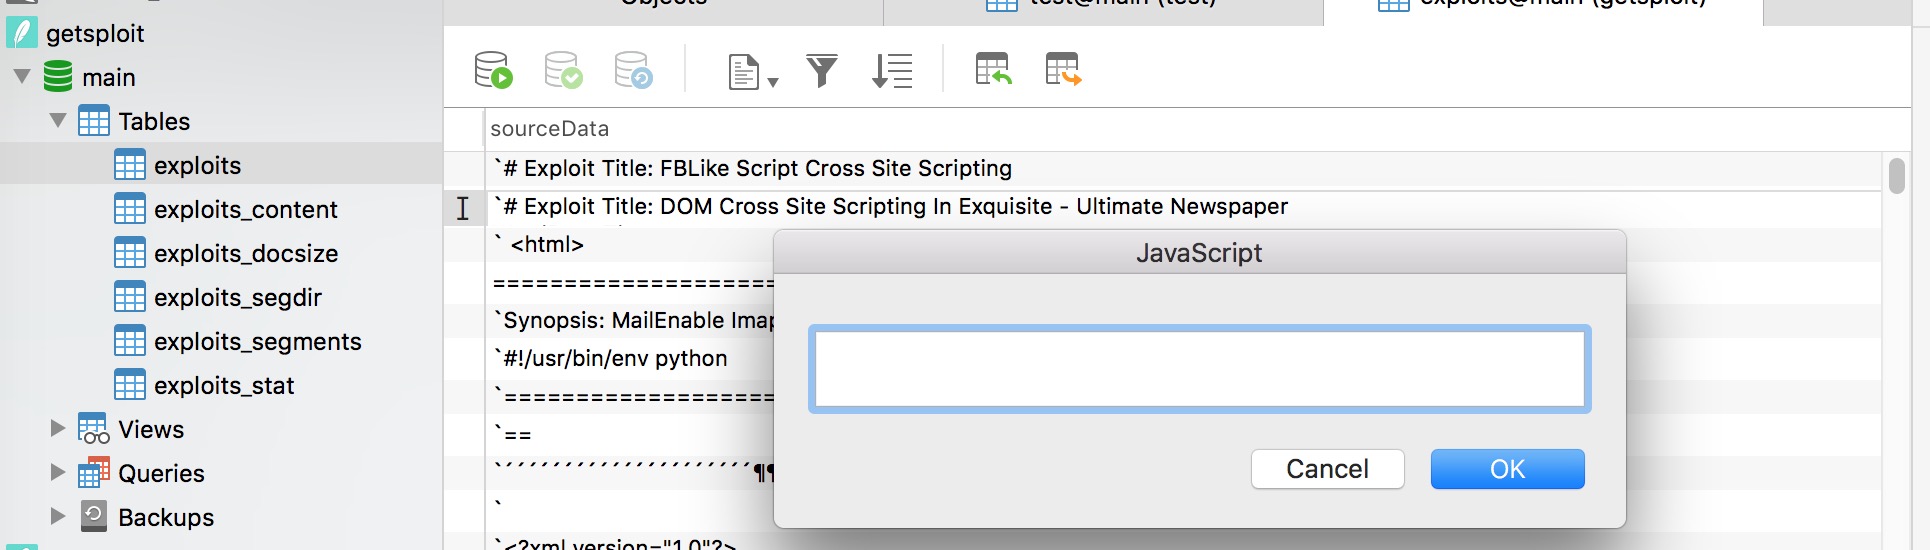The image size is (1930, 550).
Task: Select the exploits_segdir table
Action: click(x=237, y=297)
